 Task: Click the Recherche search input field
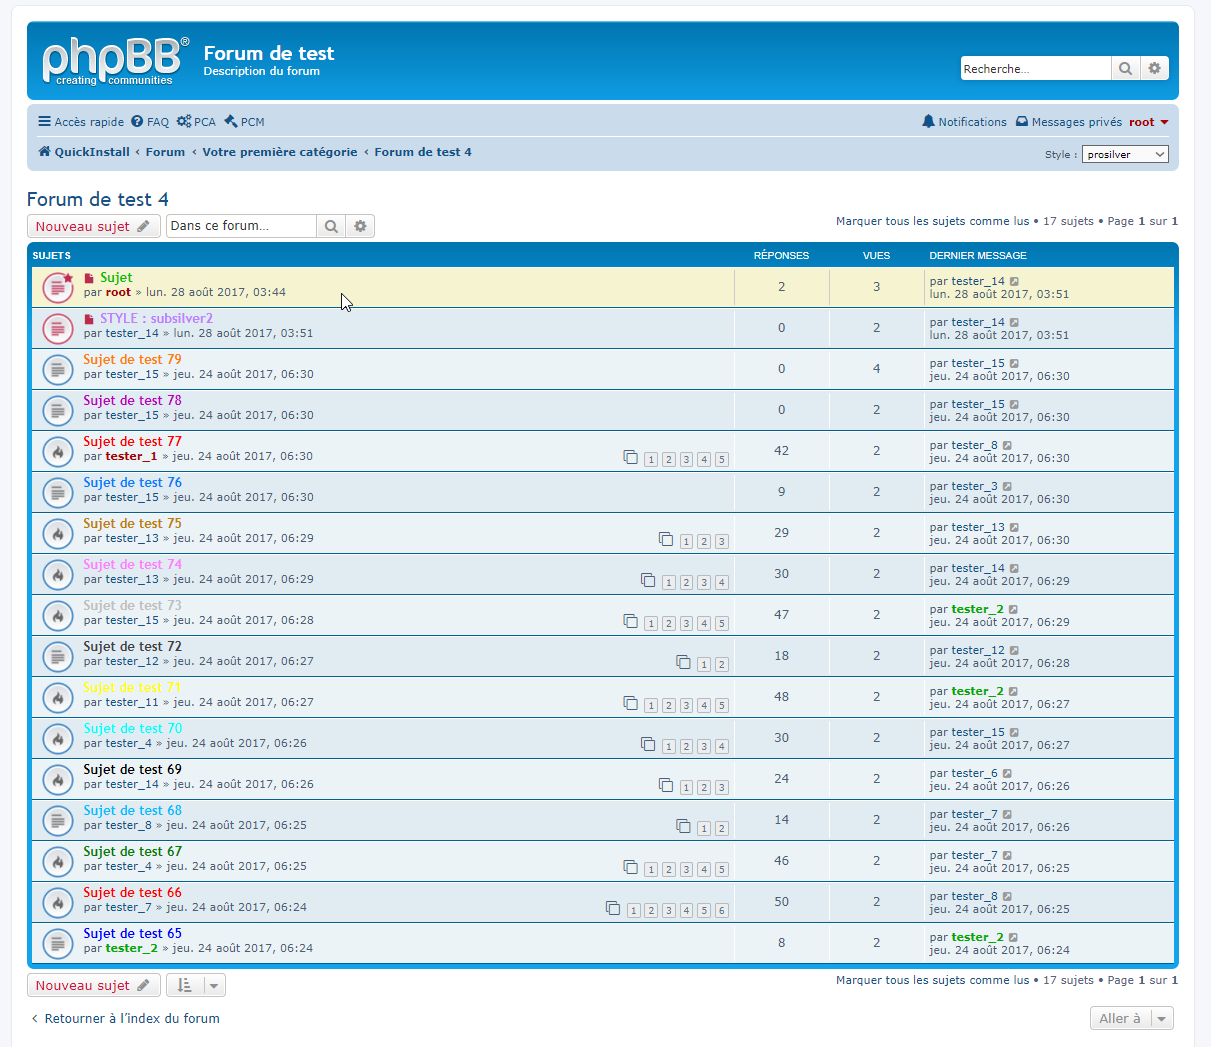1035,68
